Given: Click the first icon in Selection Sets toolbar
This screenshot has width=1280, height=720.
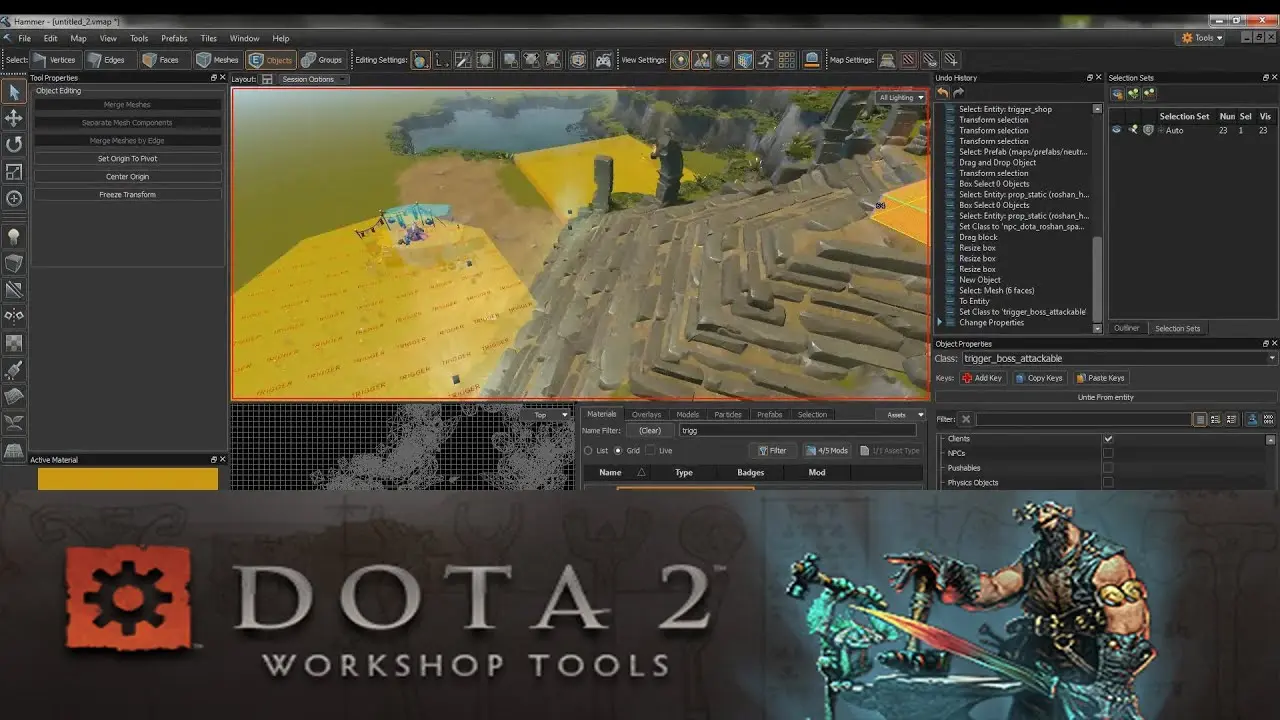Looking at the screenshot, I should (1118, 93).
